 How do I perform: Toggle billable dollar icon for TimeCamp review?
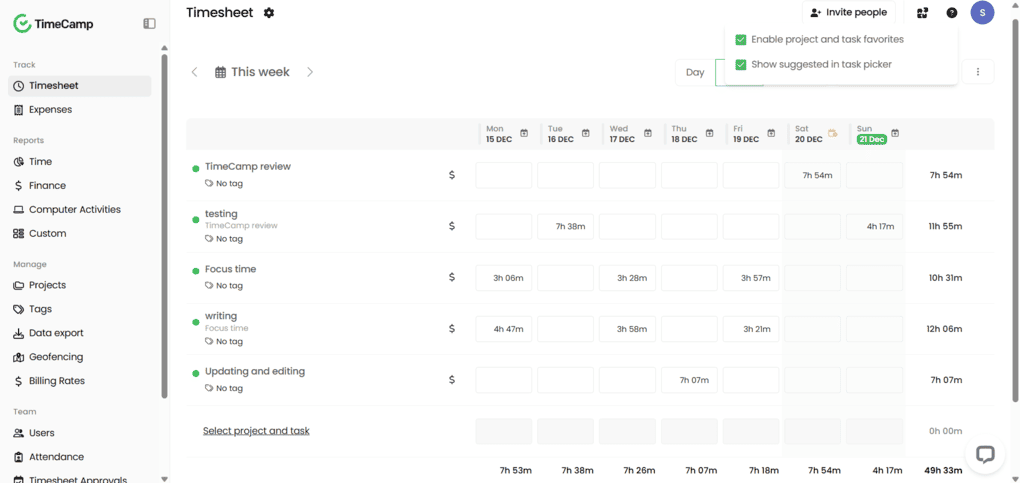[x=451, y=175]
